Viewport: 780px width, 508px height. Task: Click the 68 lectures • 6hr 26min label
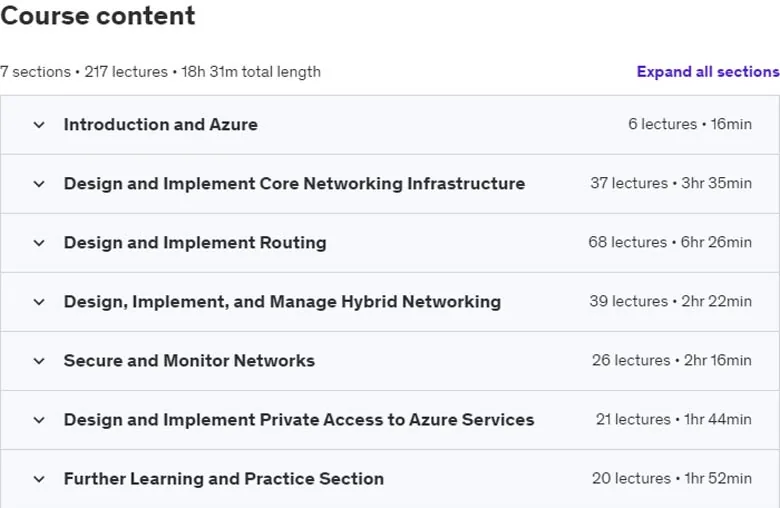tap(670, 242)
